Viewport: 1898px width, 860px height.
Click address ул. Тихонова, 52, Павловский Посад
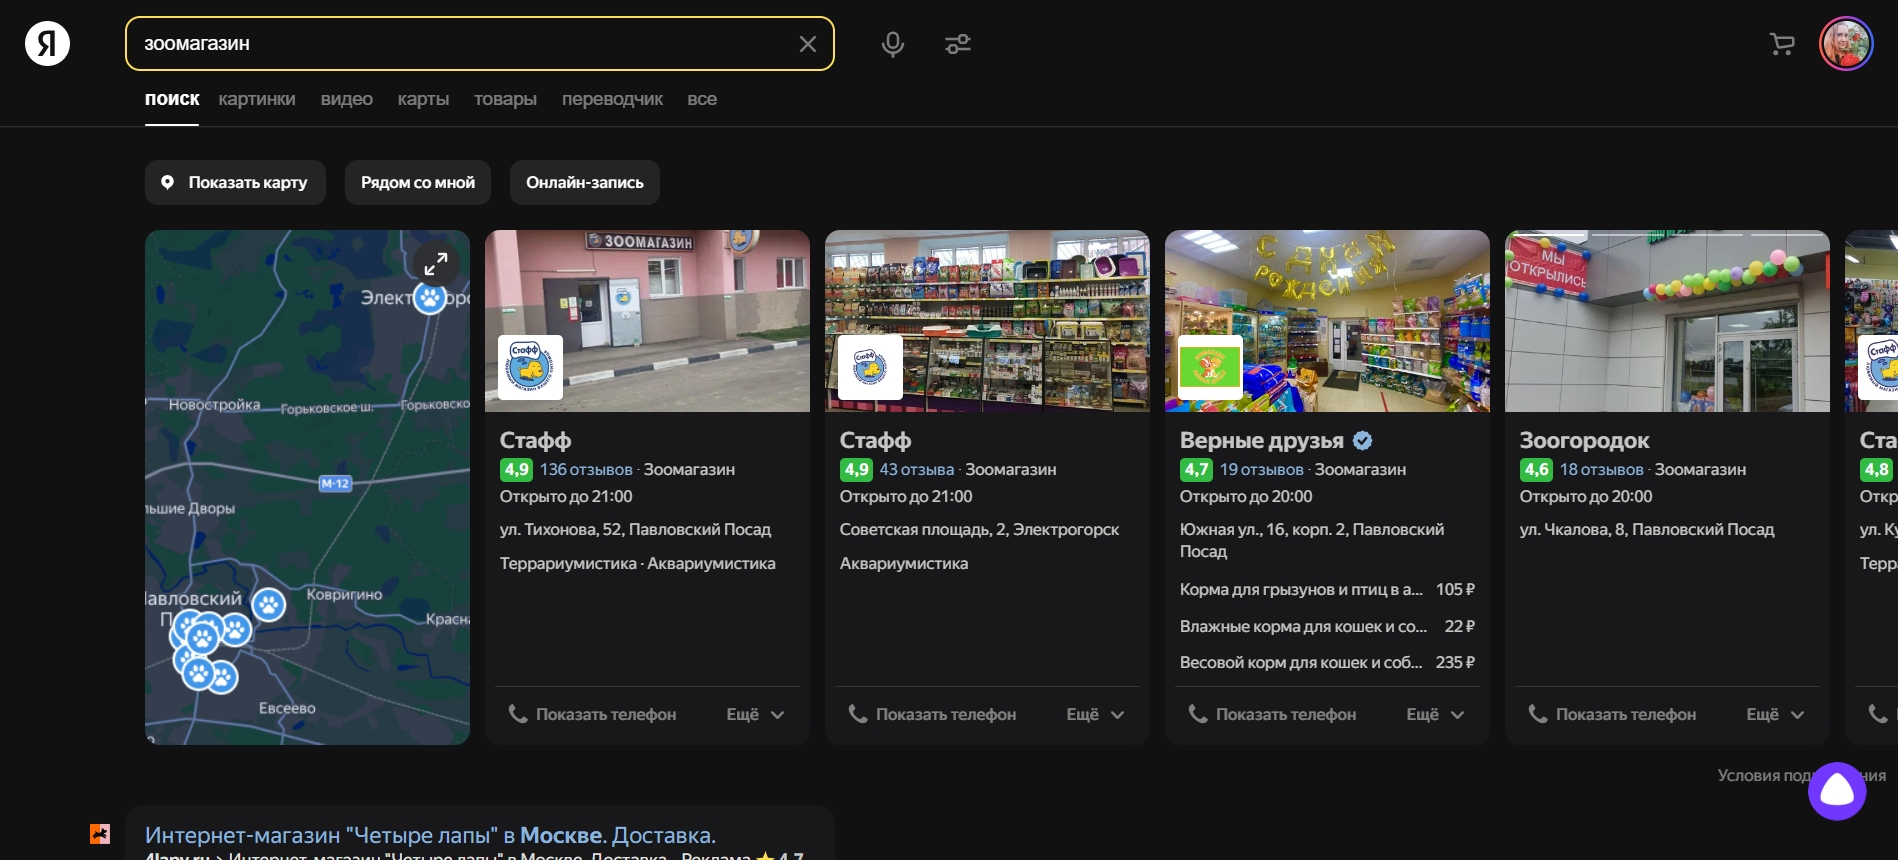point(635,529)
